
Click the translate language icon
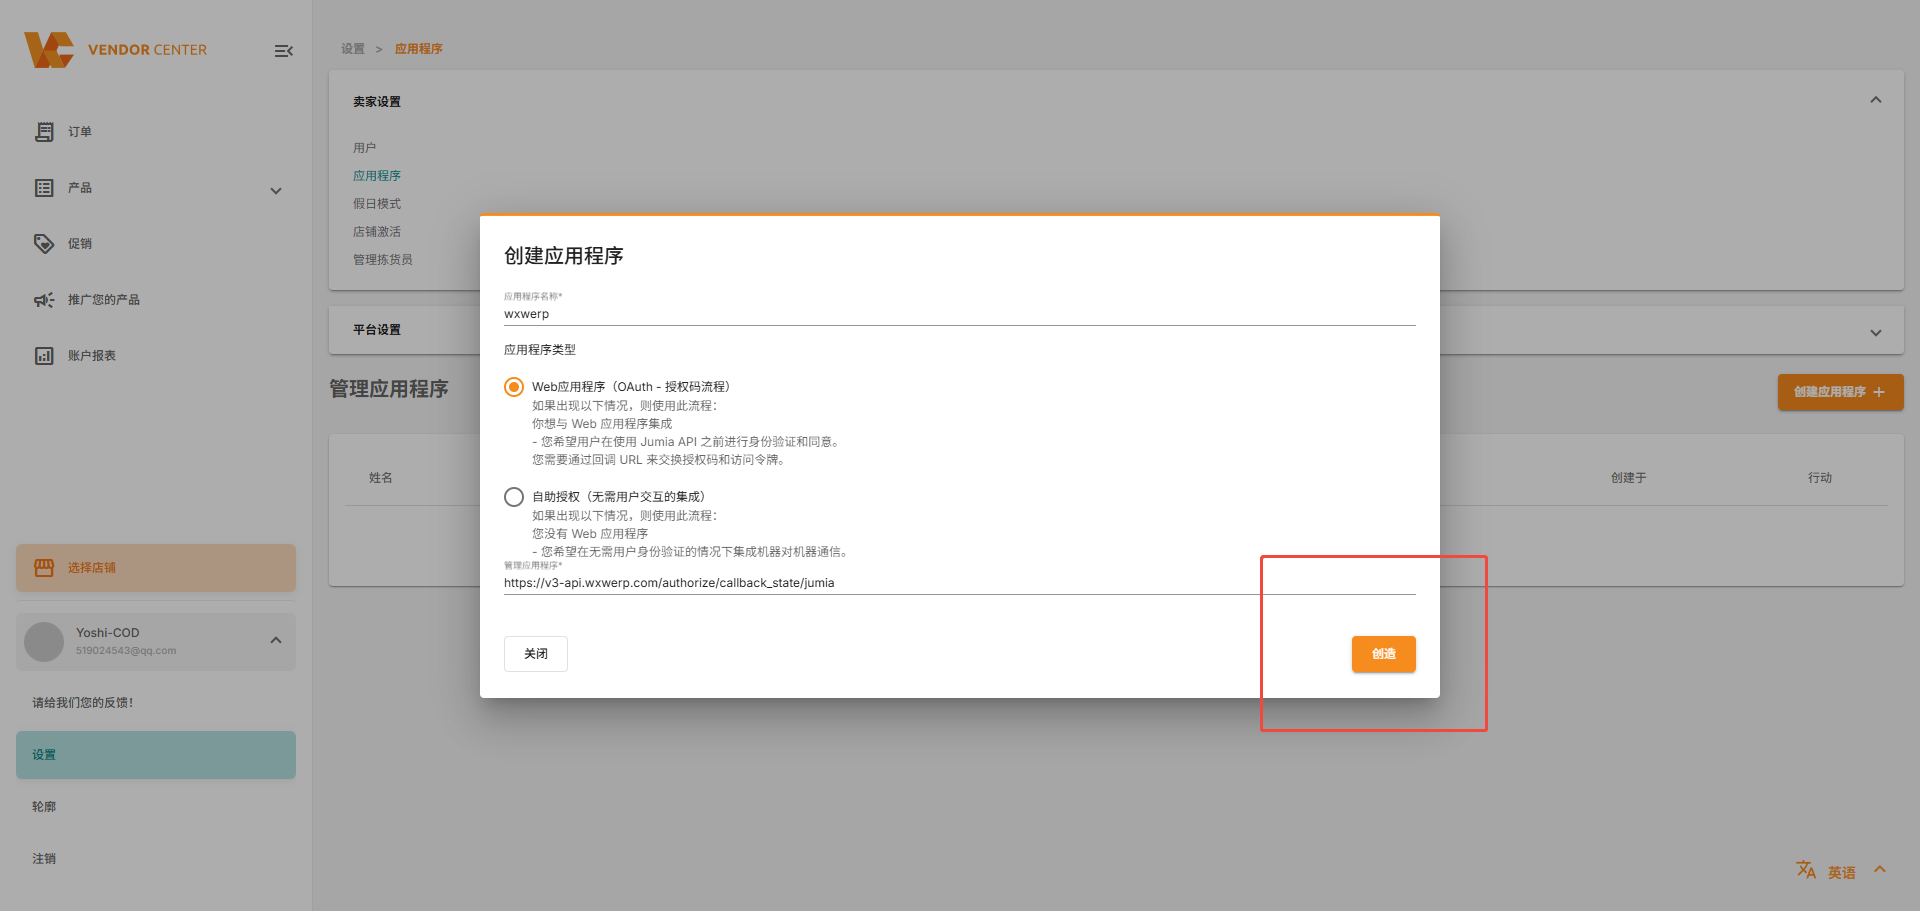pos(1805,870)
